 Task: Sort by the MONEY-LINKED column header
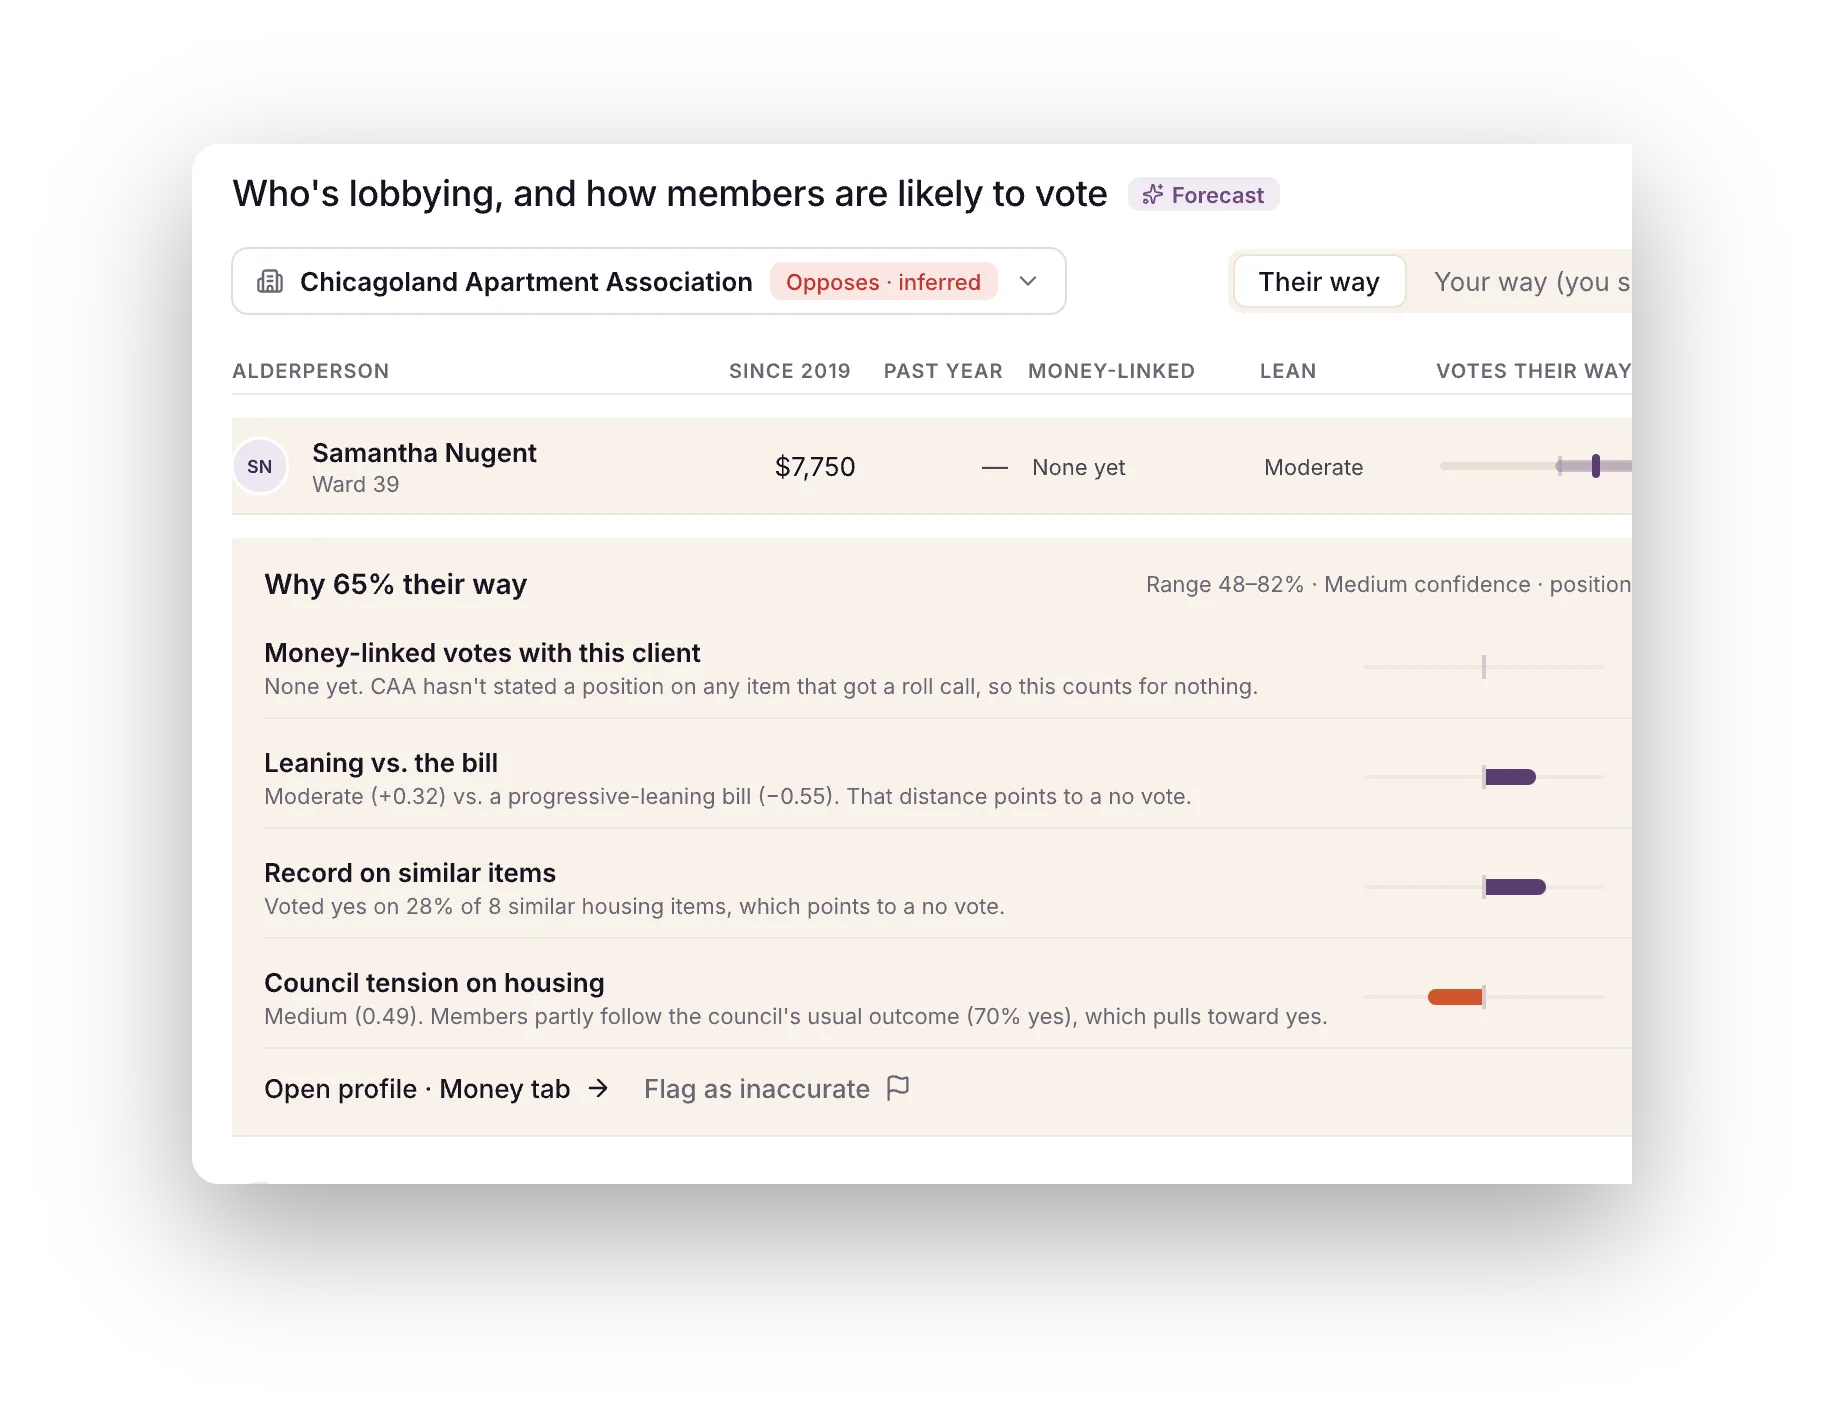coord(1111,371)
